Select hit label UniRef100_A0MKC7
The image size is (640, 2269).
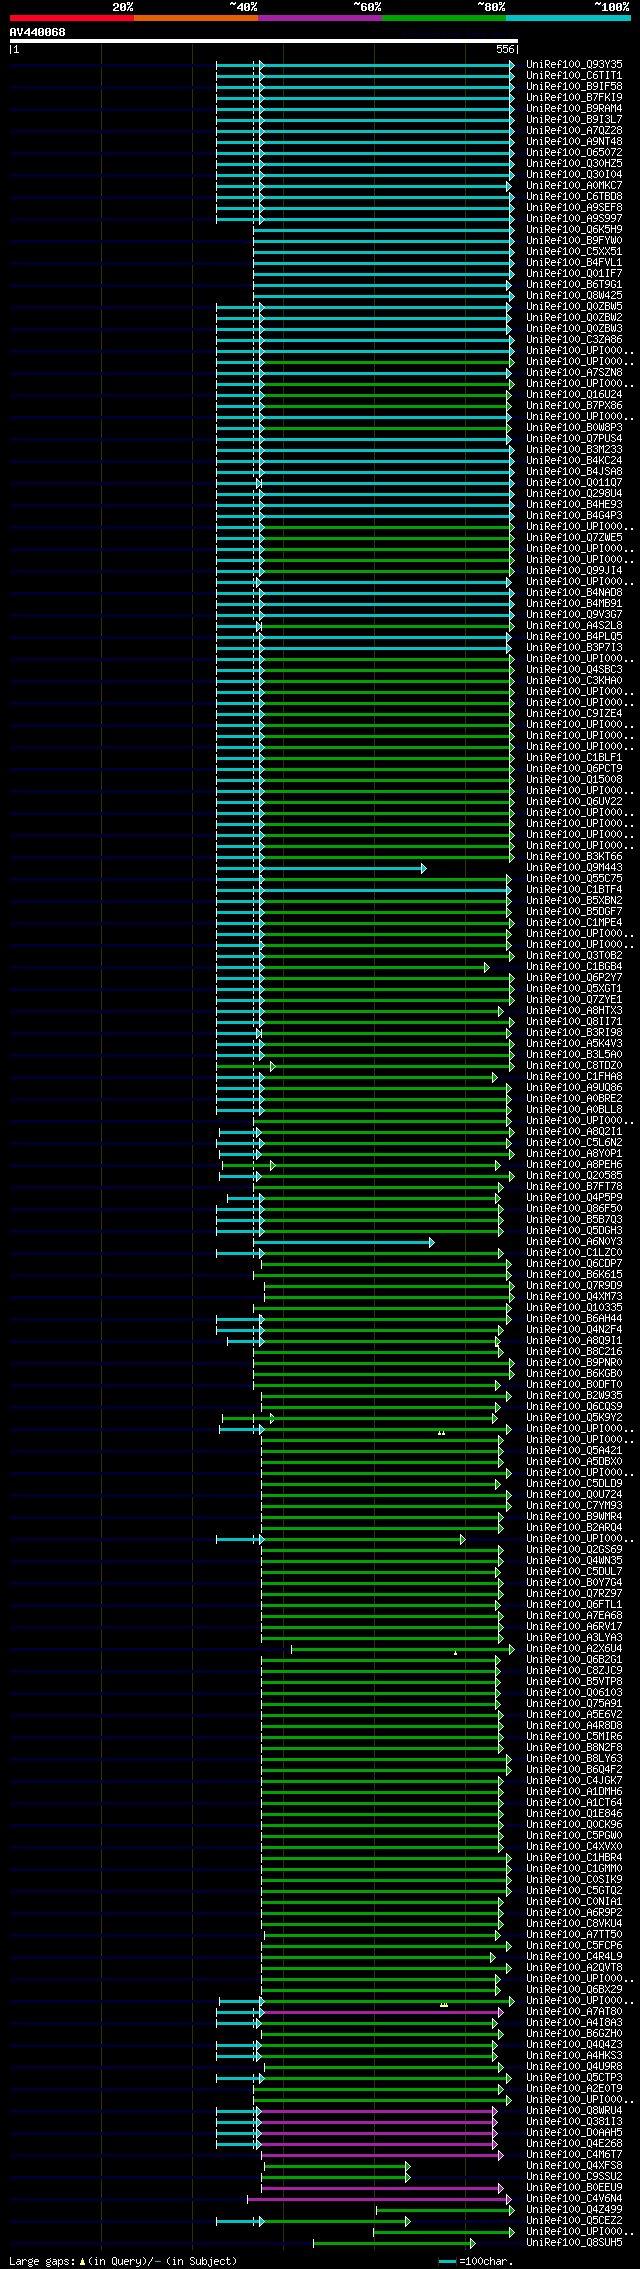coord(574,185)
